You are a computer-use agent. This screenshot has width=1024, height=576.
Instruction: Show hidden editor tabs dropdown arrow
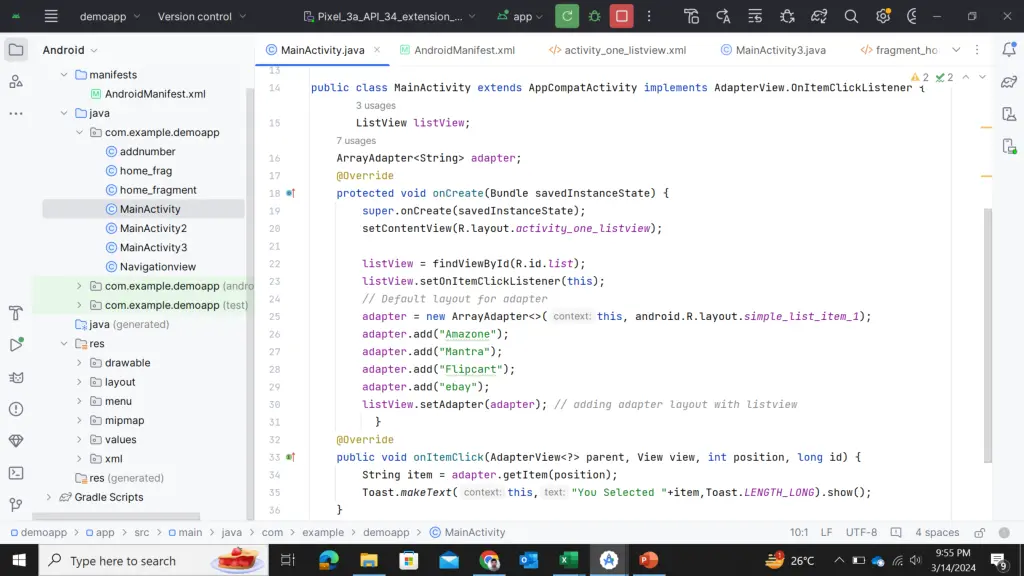[956, 50]
